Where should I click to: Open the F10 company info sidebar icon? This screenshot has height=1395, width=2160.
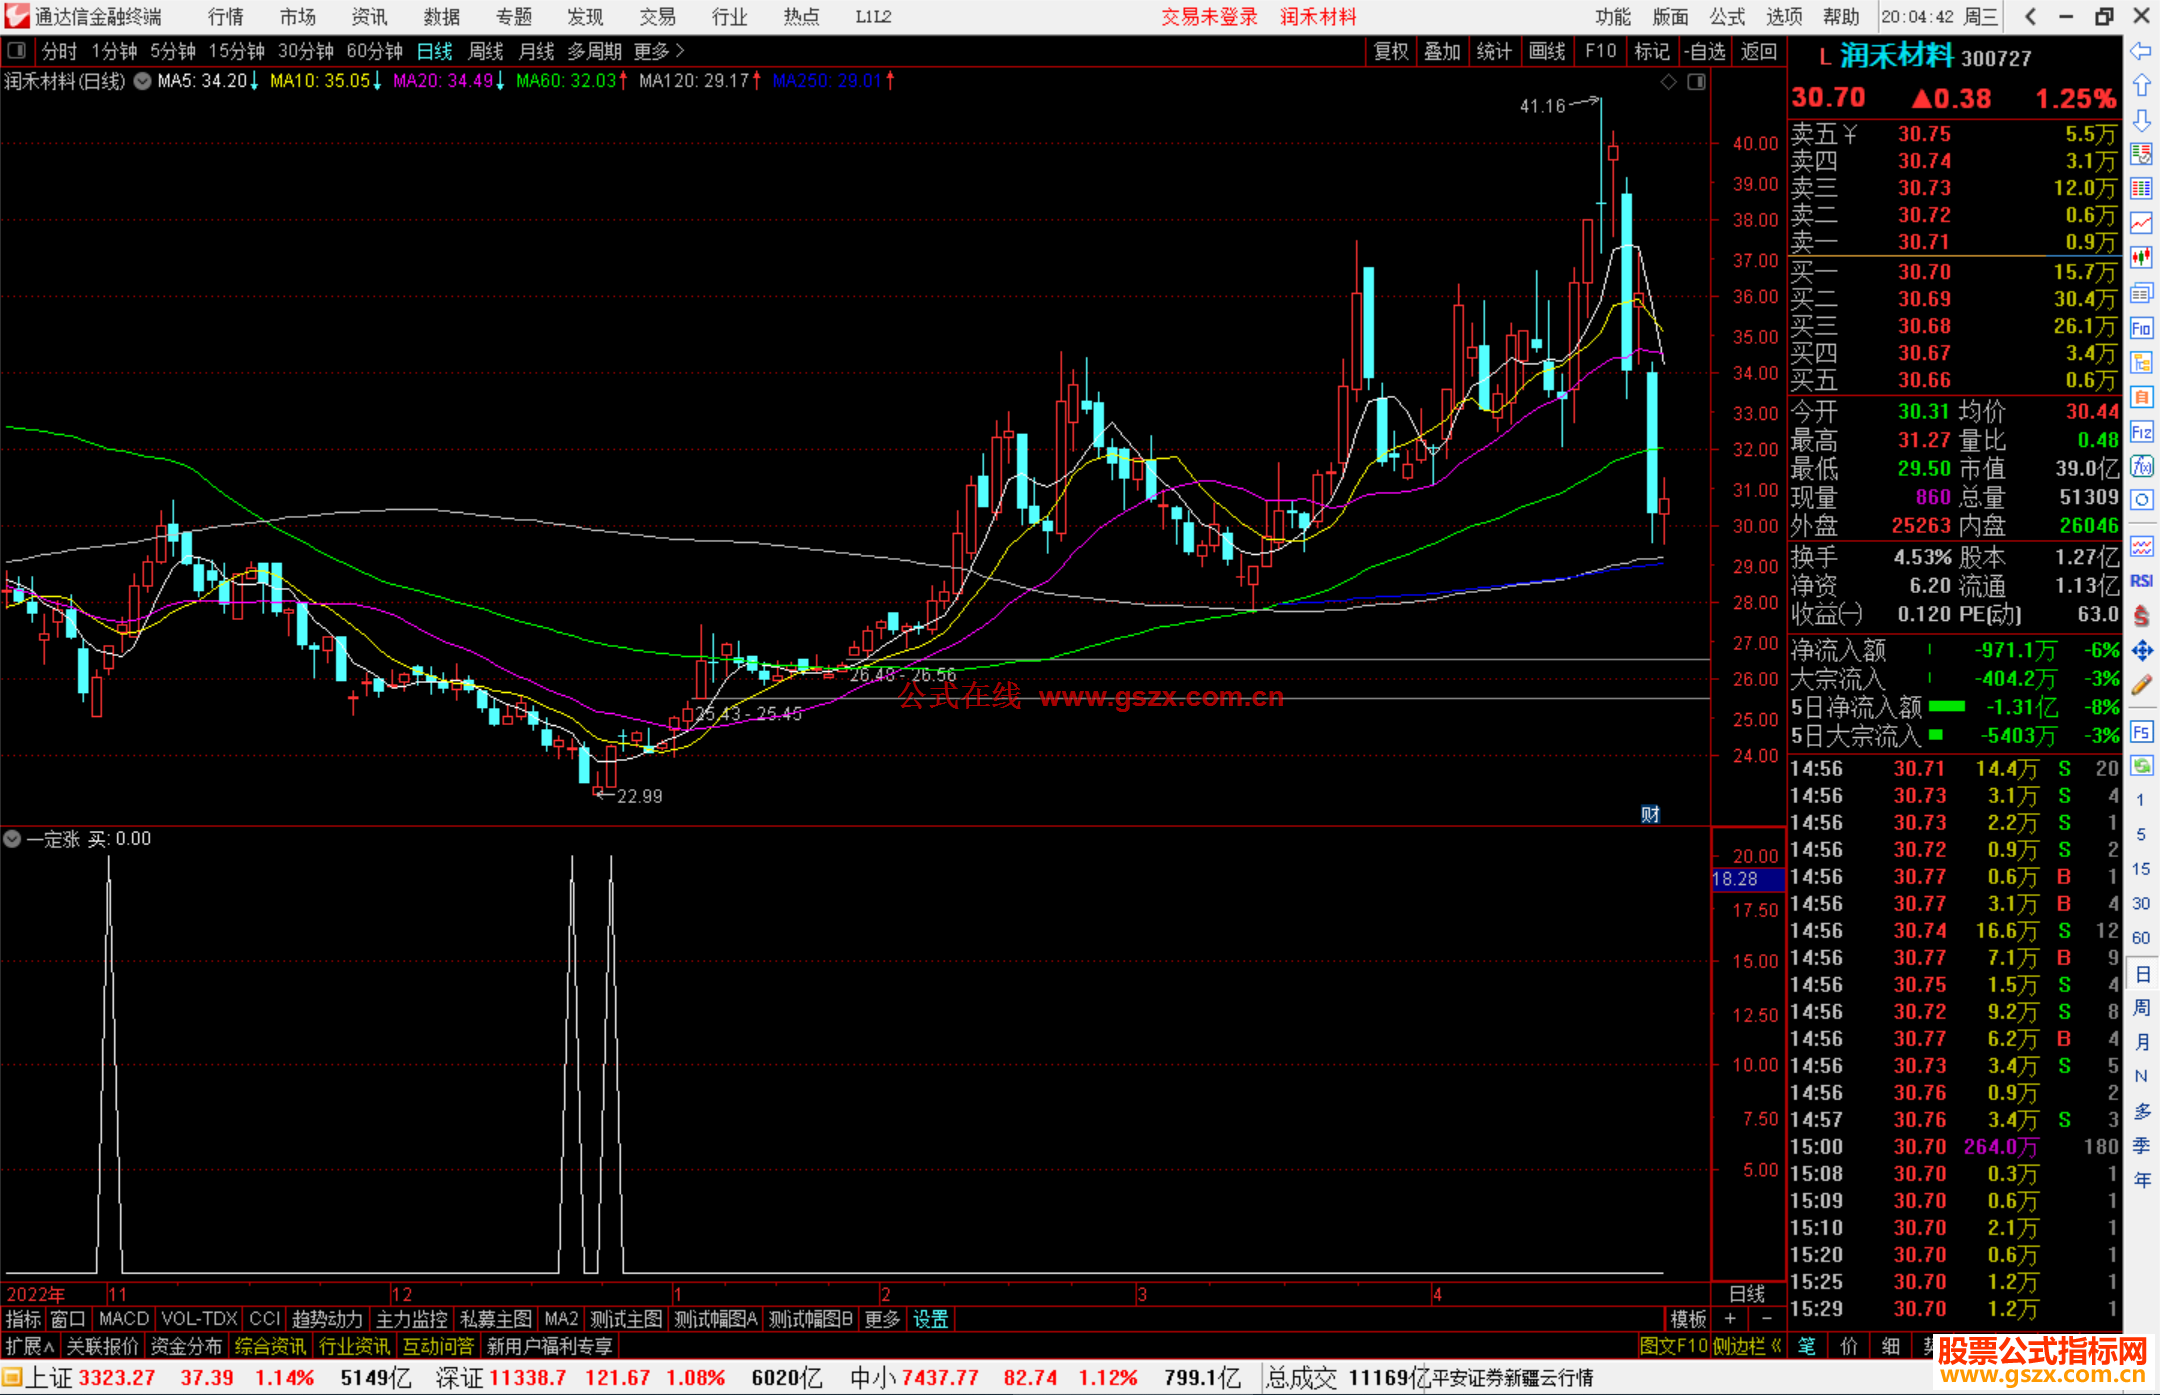click(x=2141, y=328)
